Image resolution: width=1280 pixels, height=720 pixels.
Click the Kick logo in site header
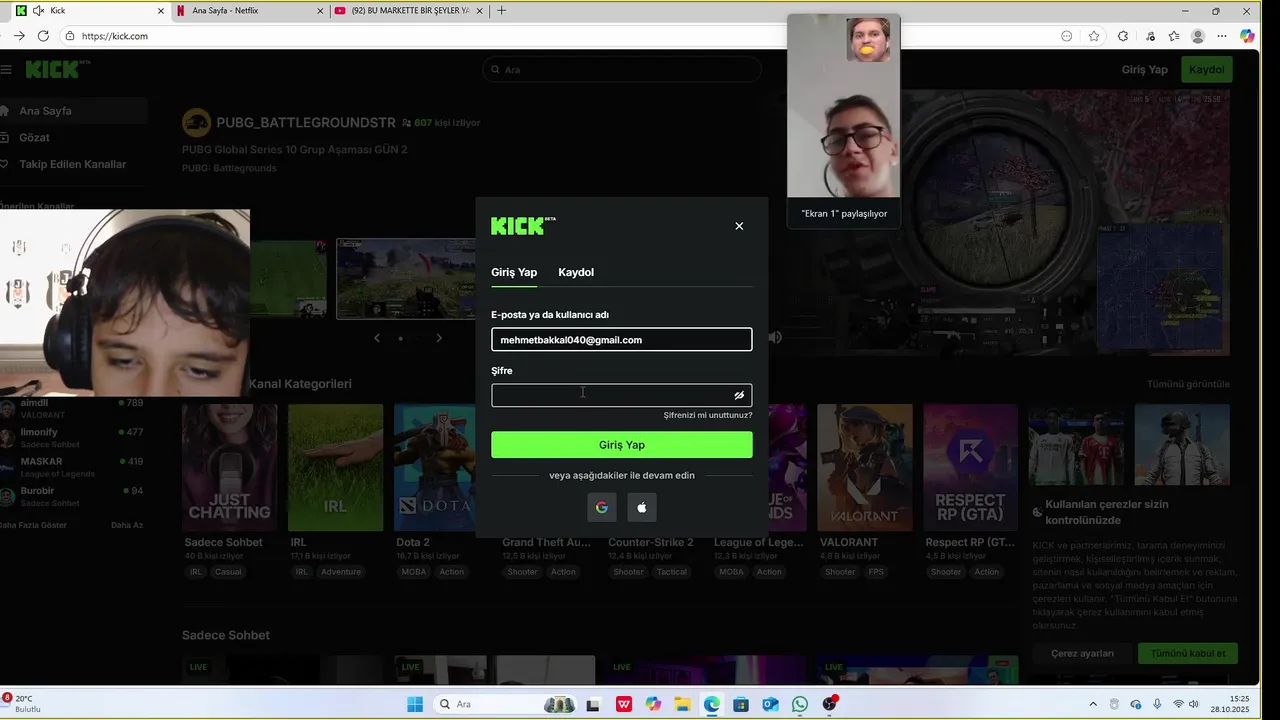pos(57,69)
